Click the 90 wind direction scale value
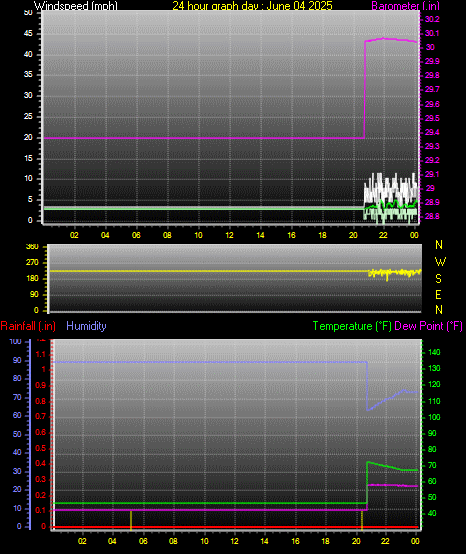466x554 pixels. [34, 295]
